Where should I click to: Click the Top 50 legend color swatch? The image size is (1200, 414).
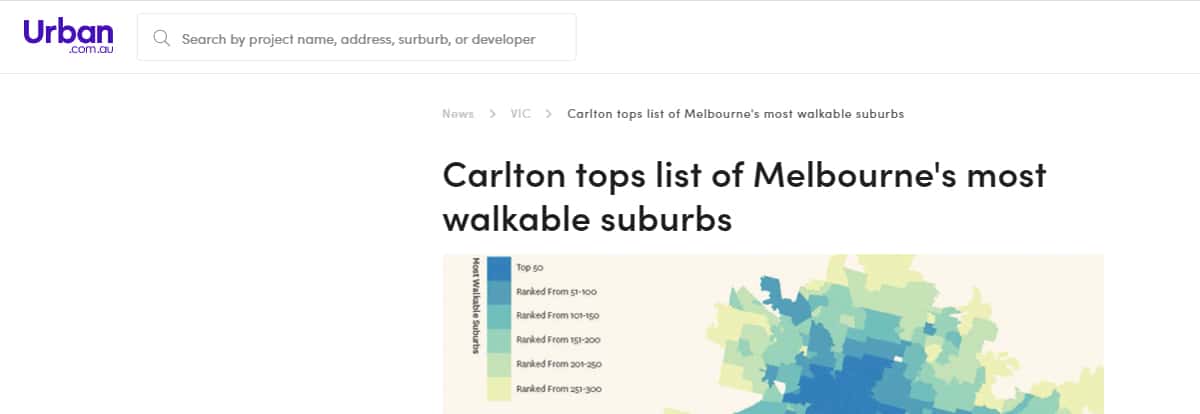tap(499, 268)
